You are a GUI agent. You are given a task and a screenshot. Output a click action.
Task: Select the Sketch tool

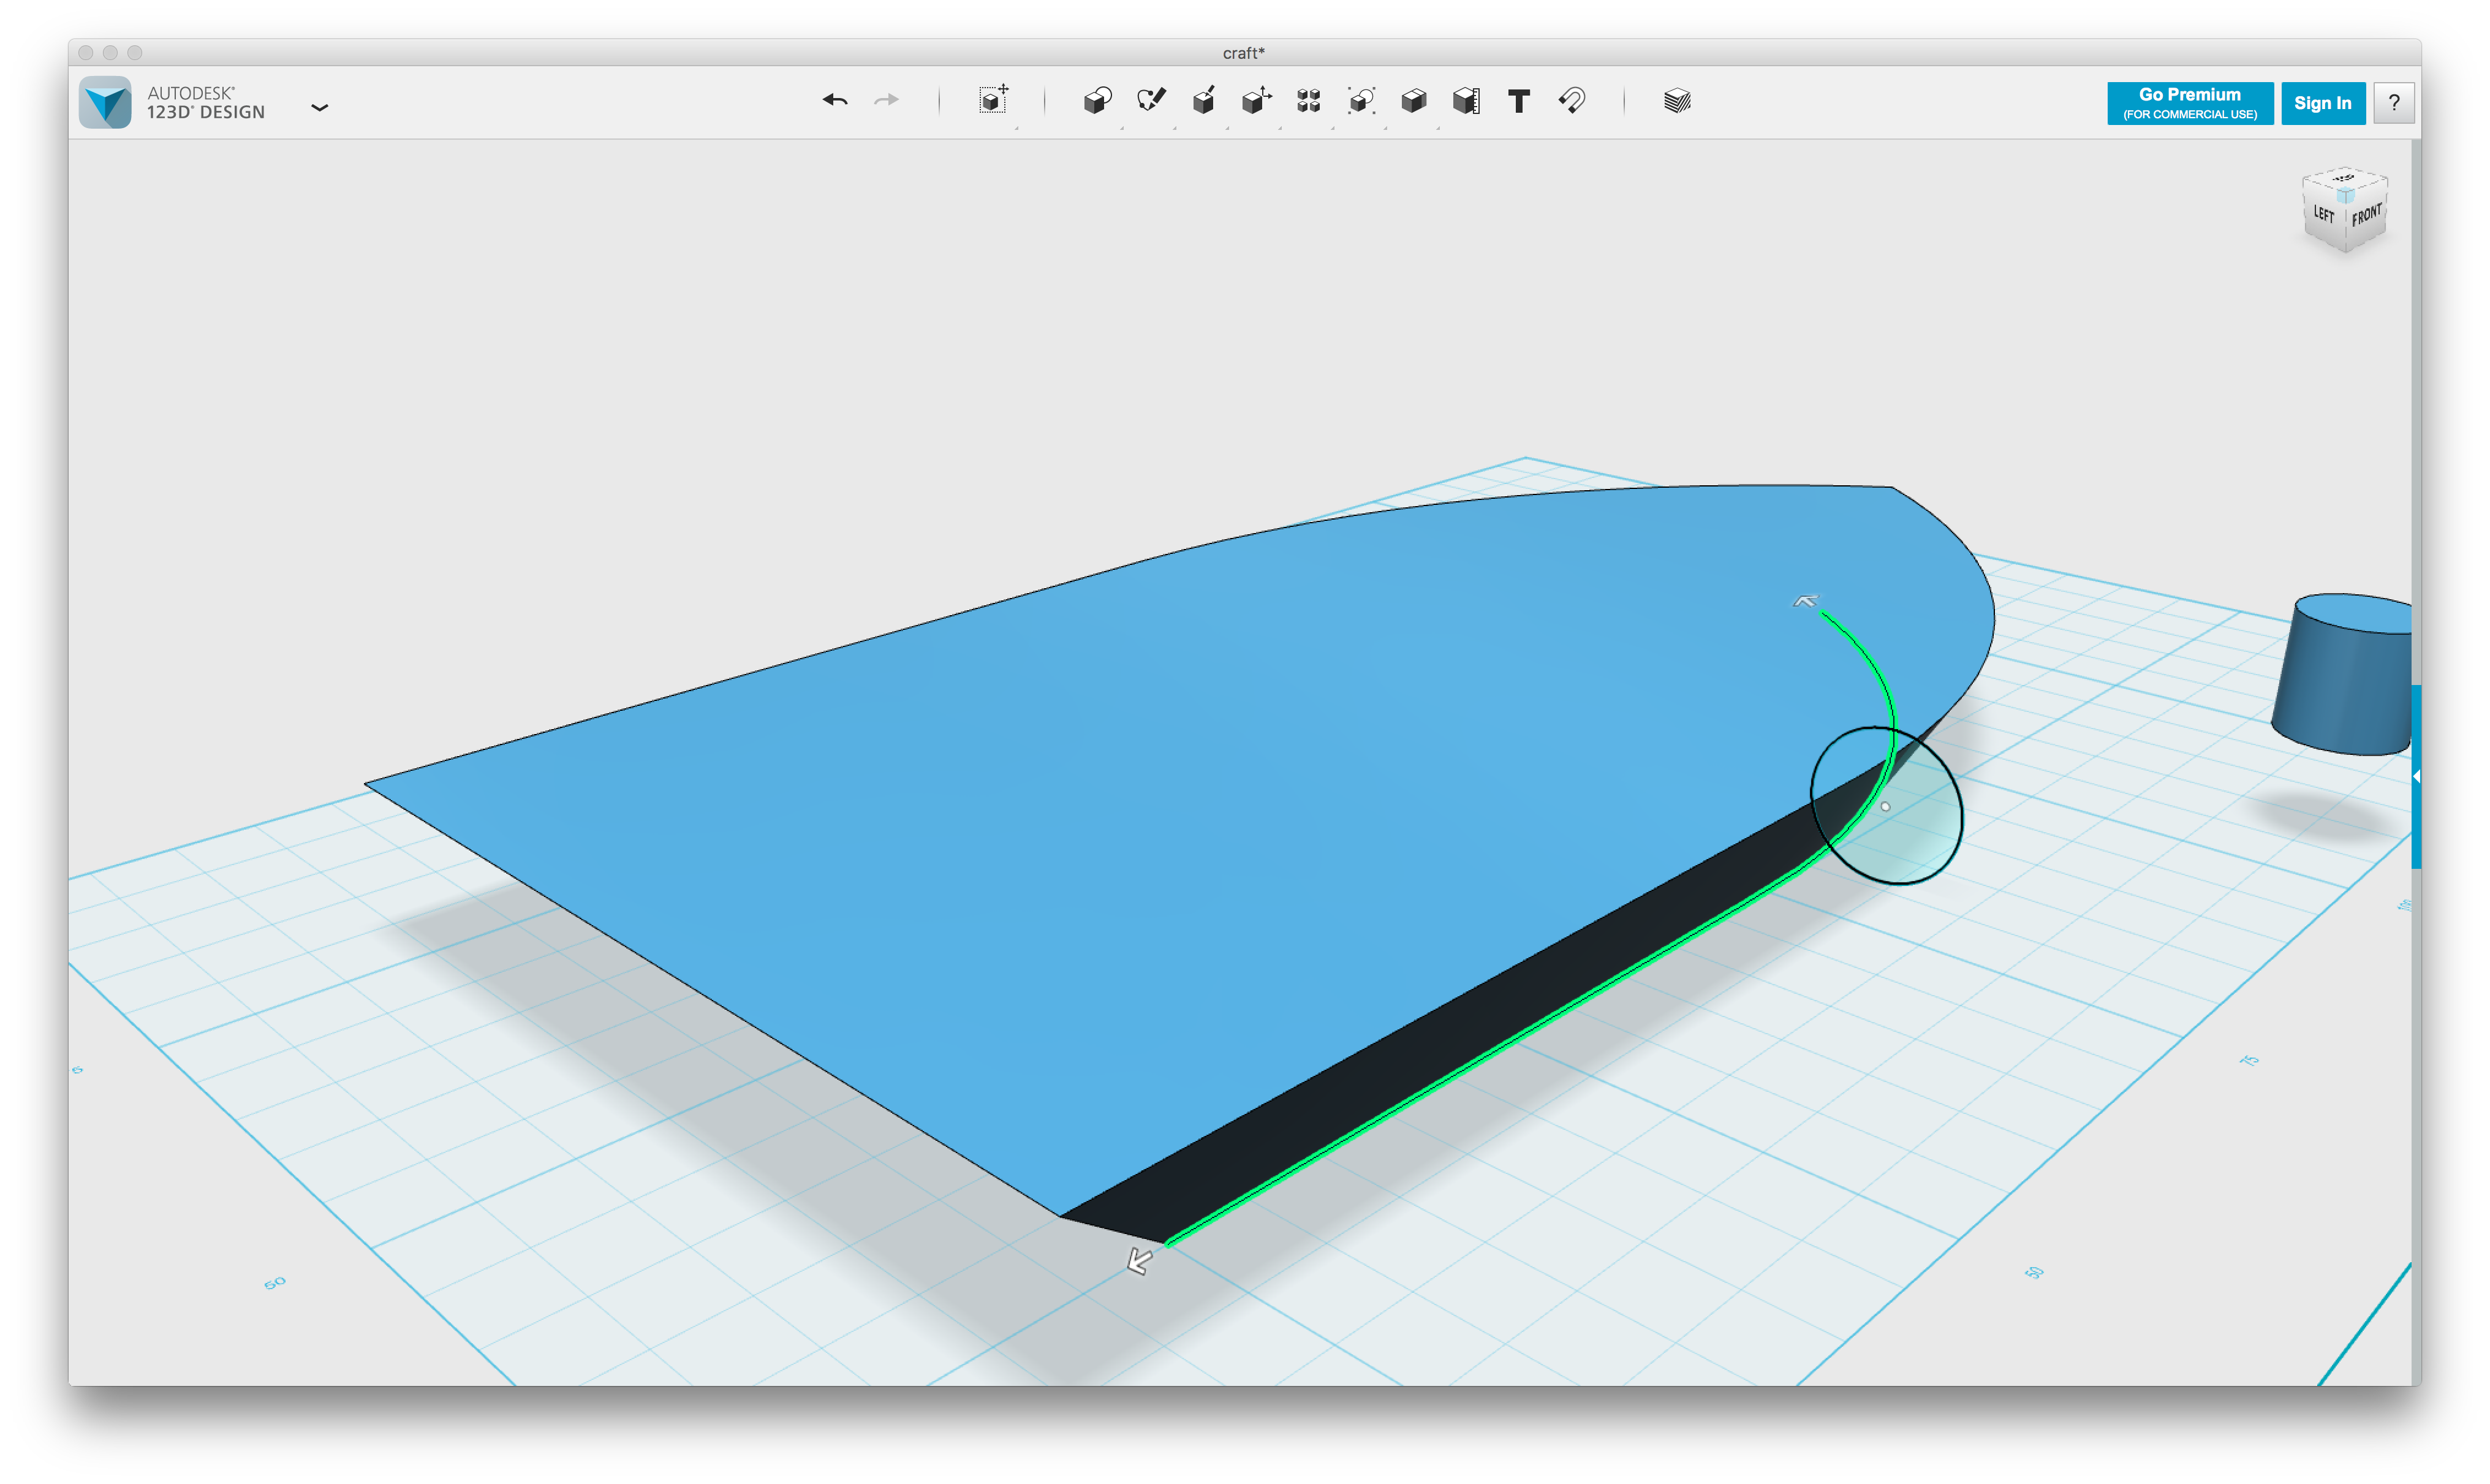(1150, 100)
